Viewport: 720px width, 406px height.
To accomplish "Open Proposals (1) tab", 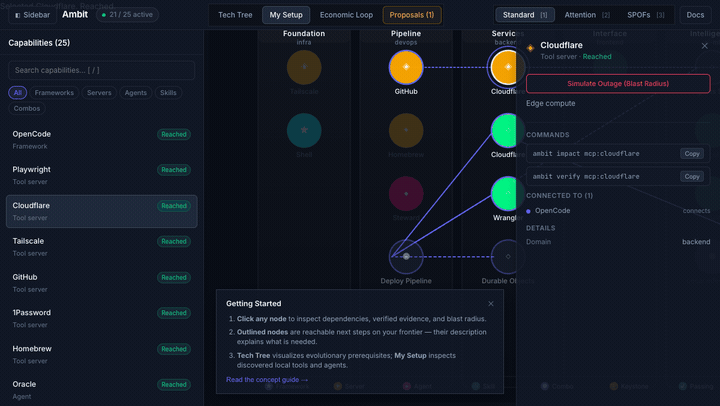I will [x=411, y=15].
